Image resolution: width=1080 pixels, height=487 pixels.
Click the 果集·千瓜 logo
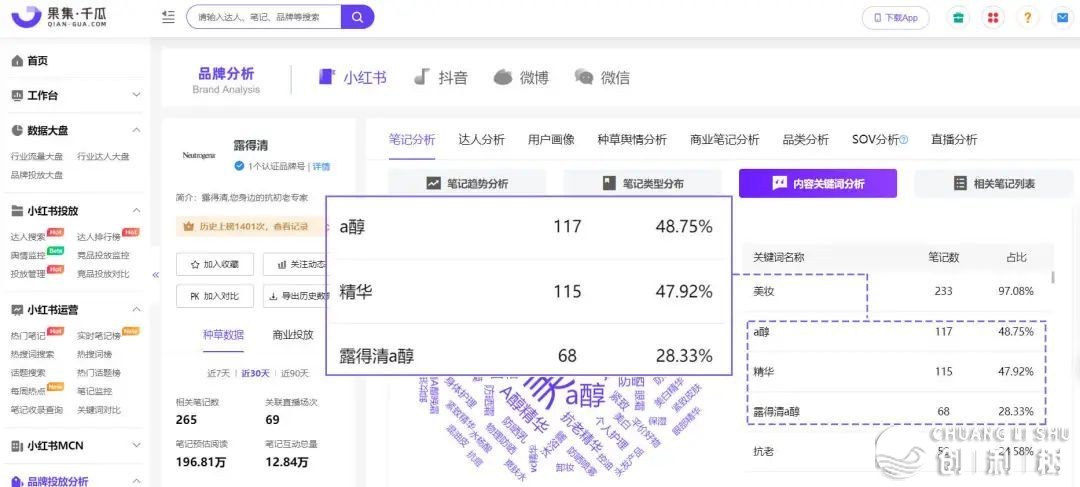coord(59,17)
